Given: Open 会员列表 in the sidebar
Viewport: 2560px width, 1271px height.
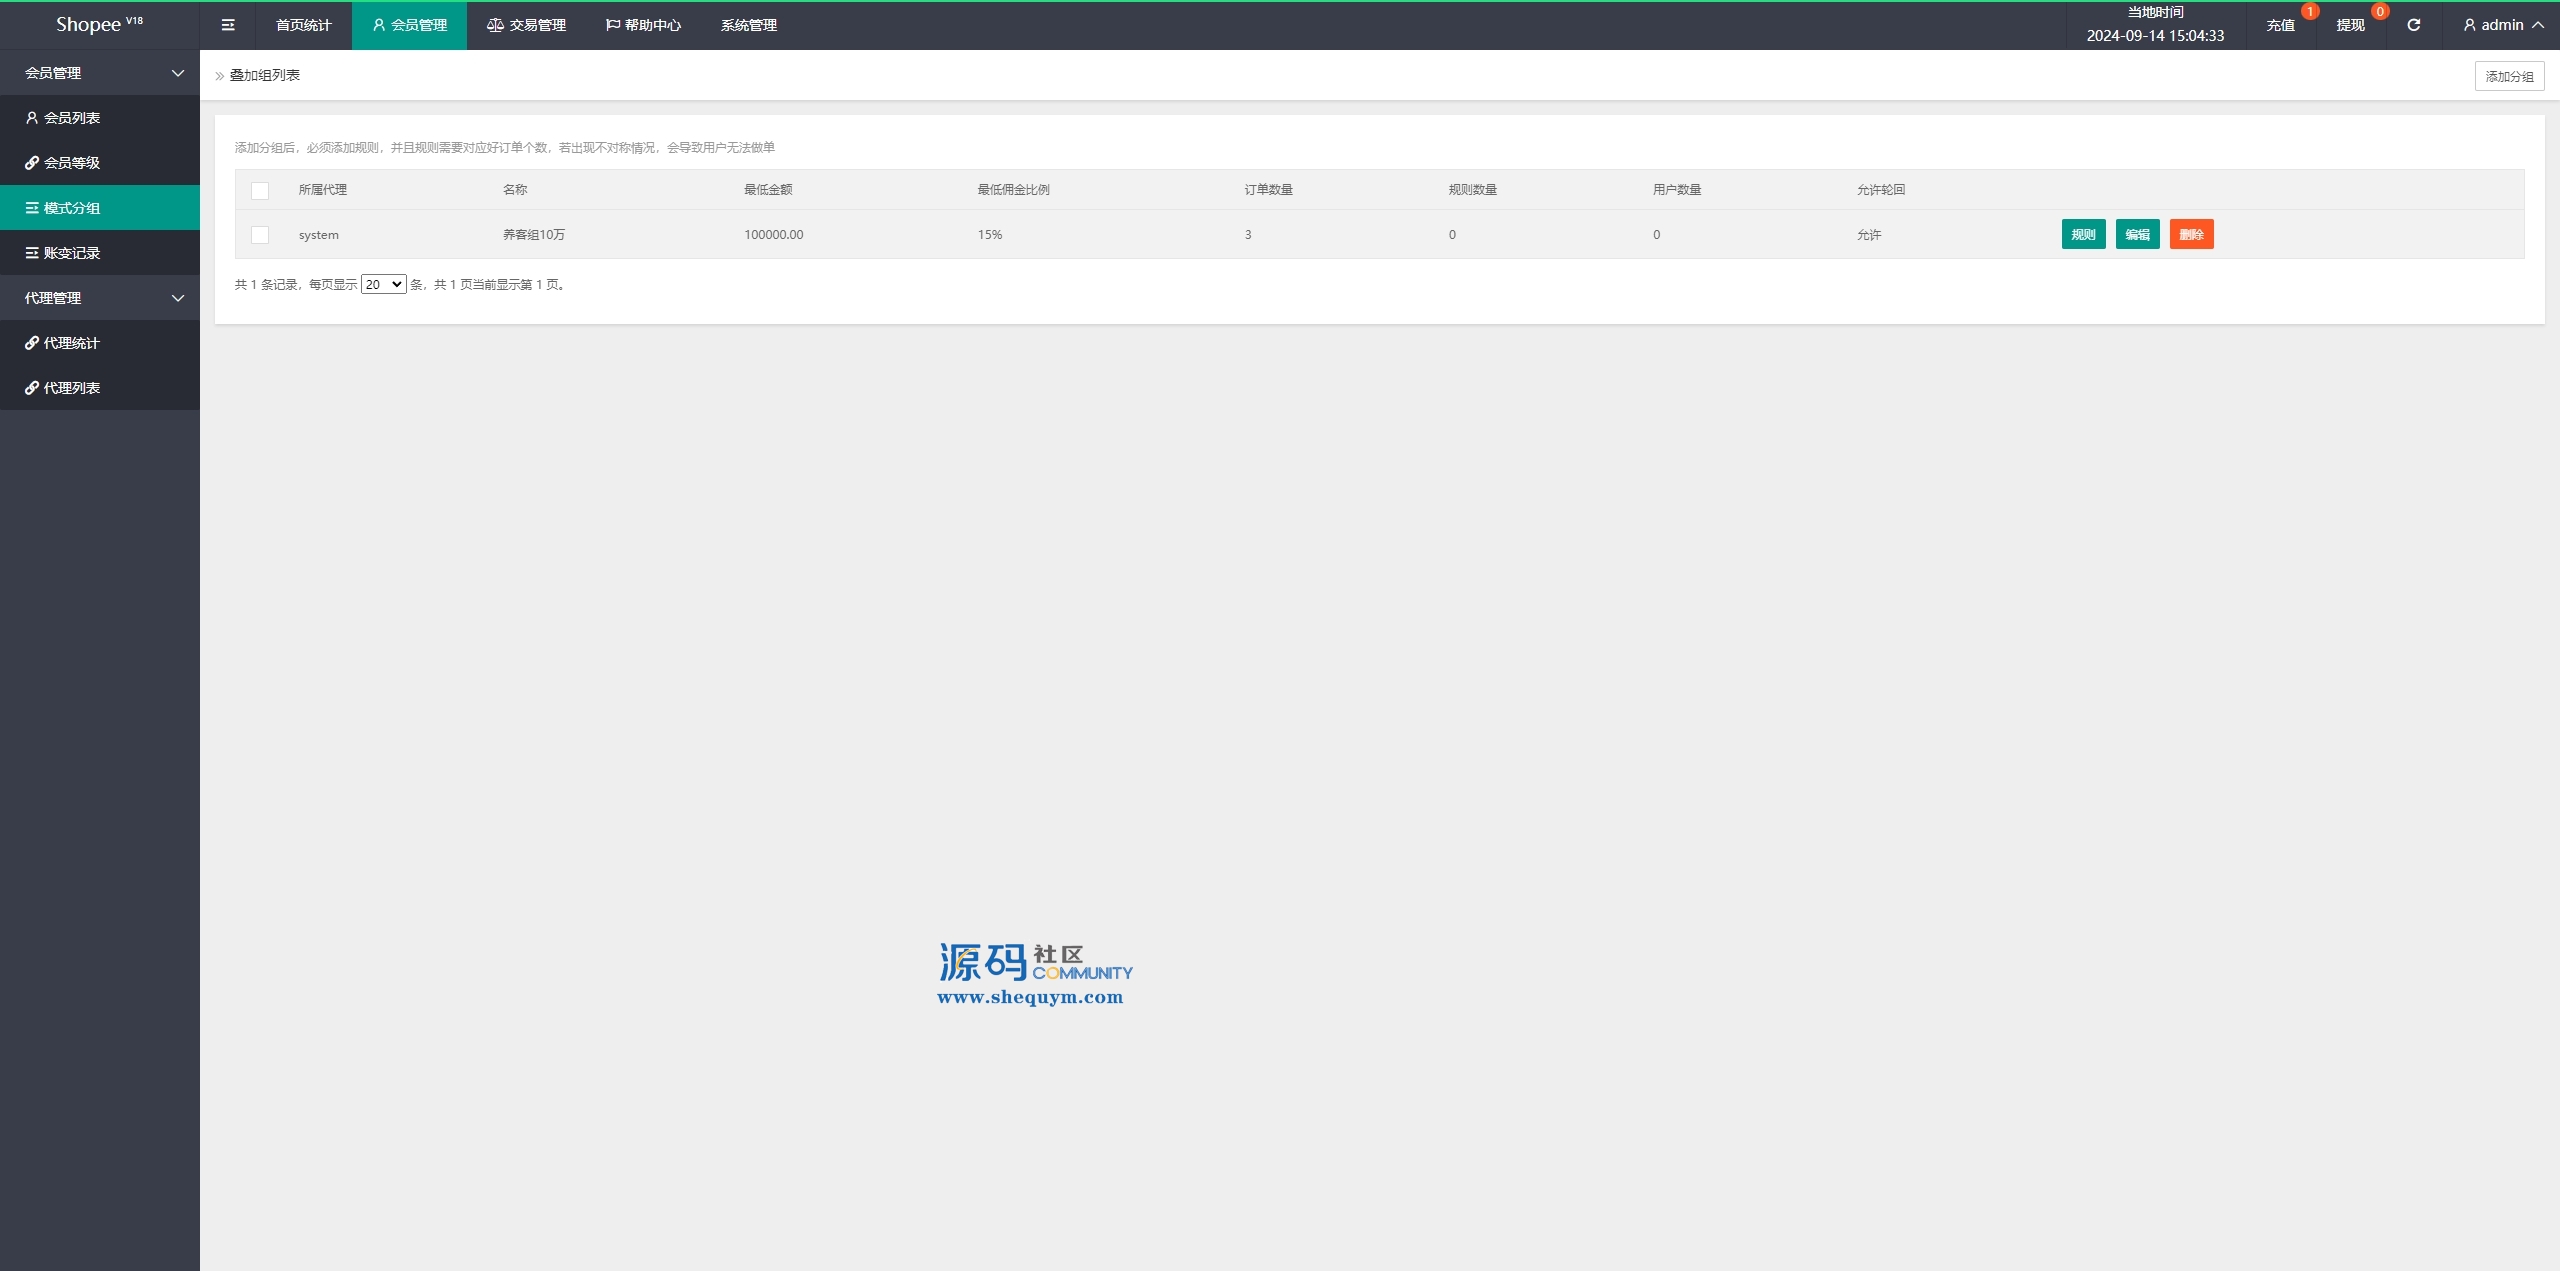Looking at the screenshot, I should [72, 118].
